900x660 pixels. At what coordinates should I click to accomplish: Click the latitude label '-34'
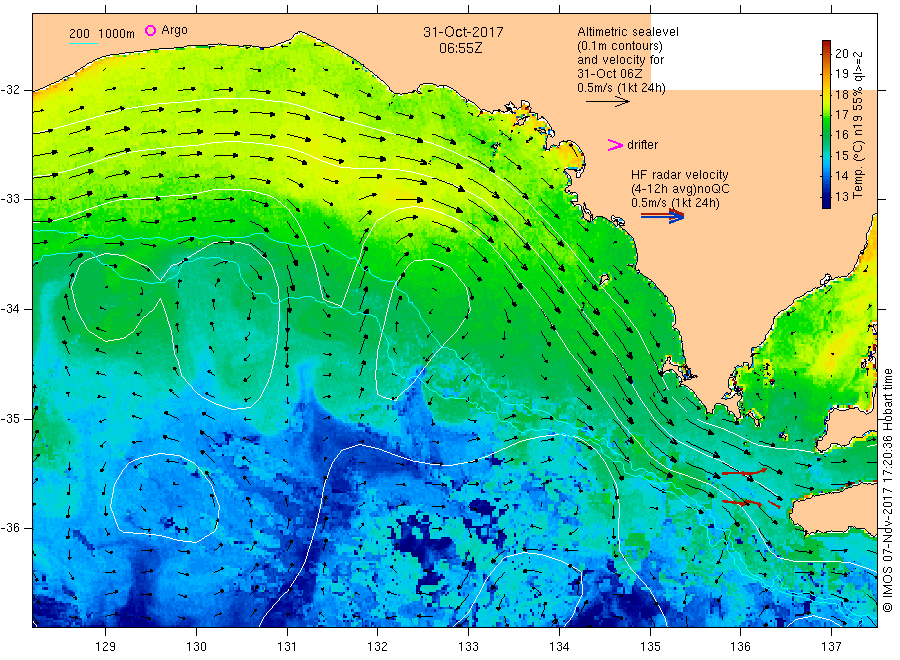[x=10, y=309]
